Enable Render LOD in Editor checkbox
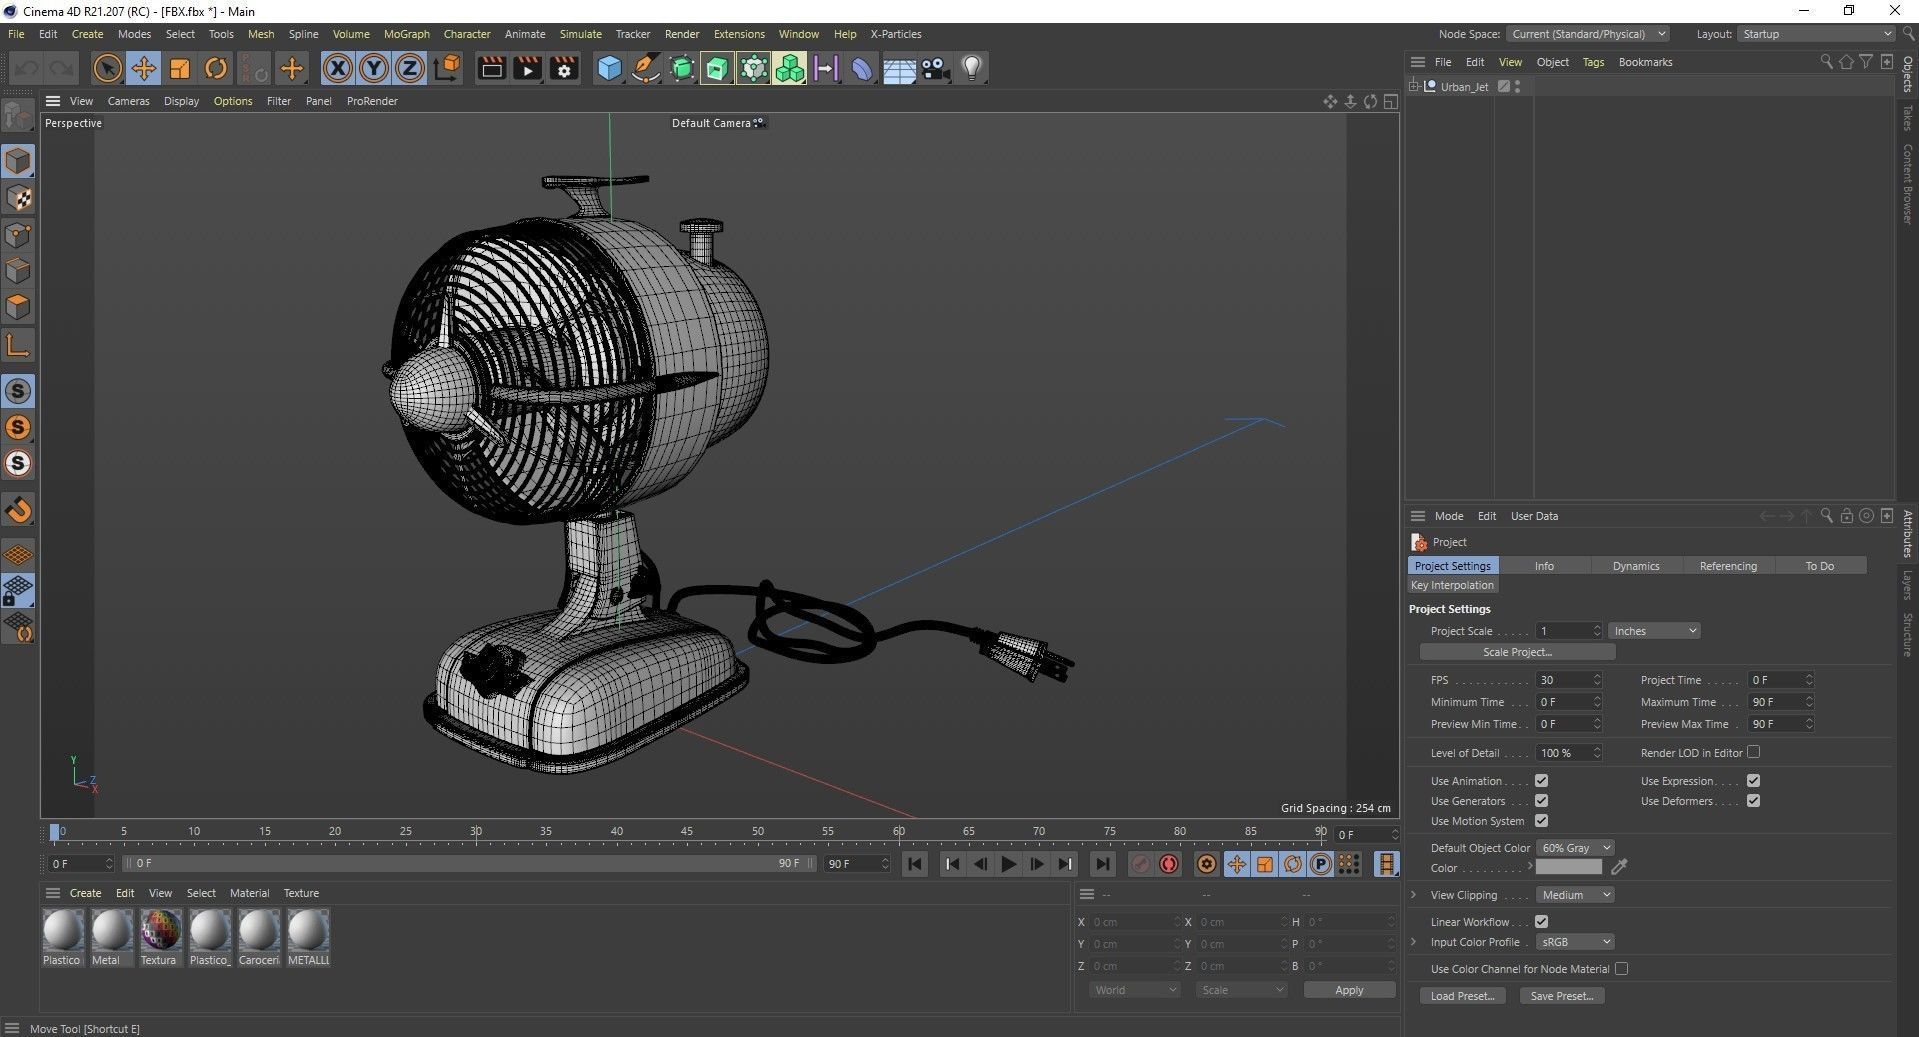Image resolution: width=1919 pixels, height=1037 pixels. click(x=1753, y=752)
